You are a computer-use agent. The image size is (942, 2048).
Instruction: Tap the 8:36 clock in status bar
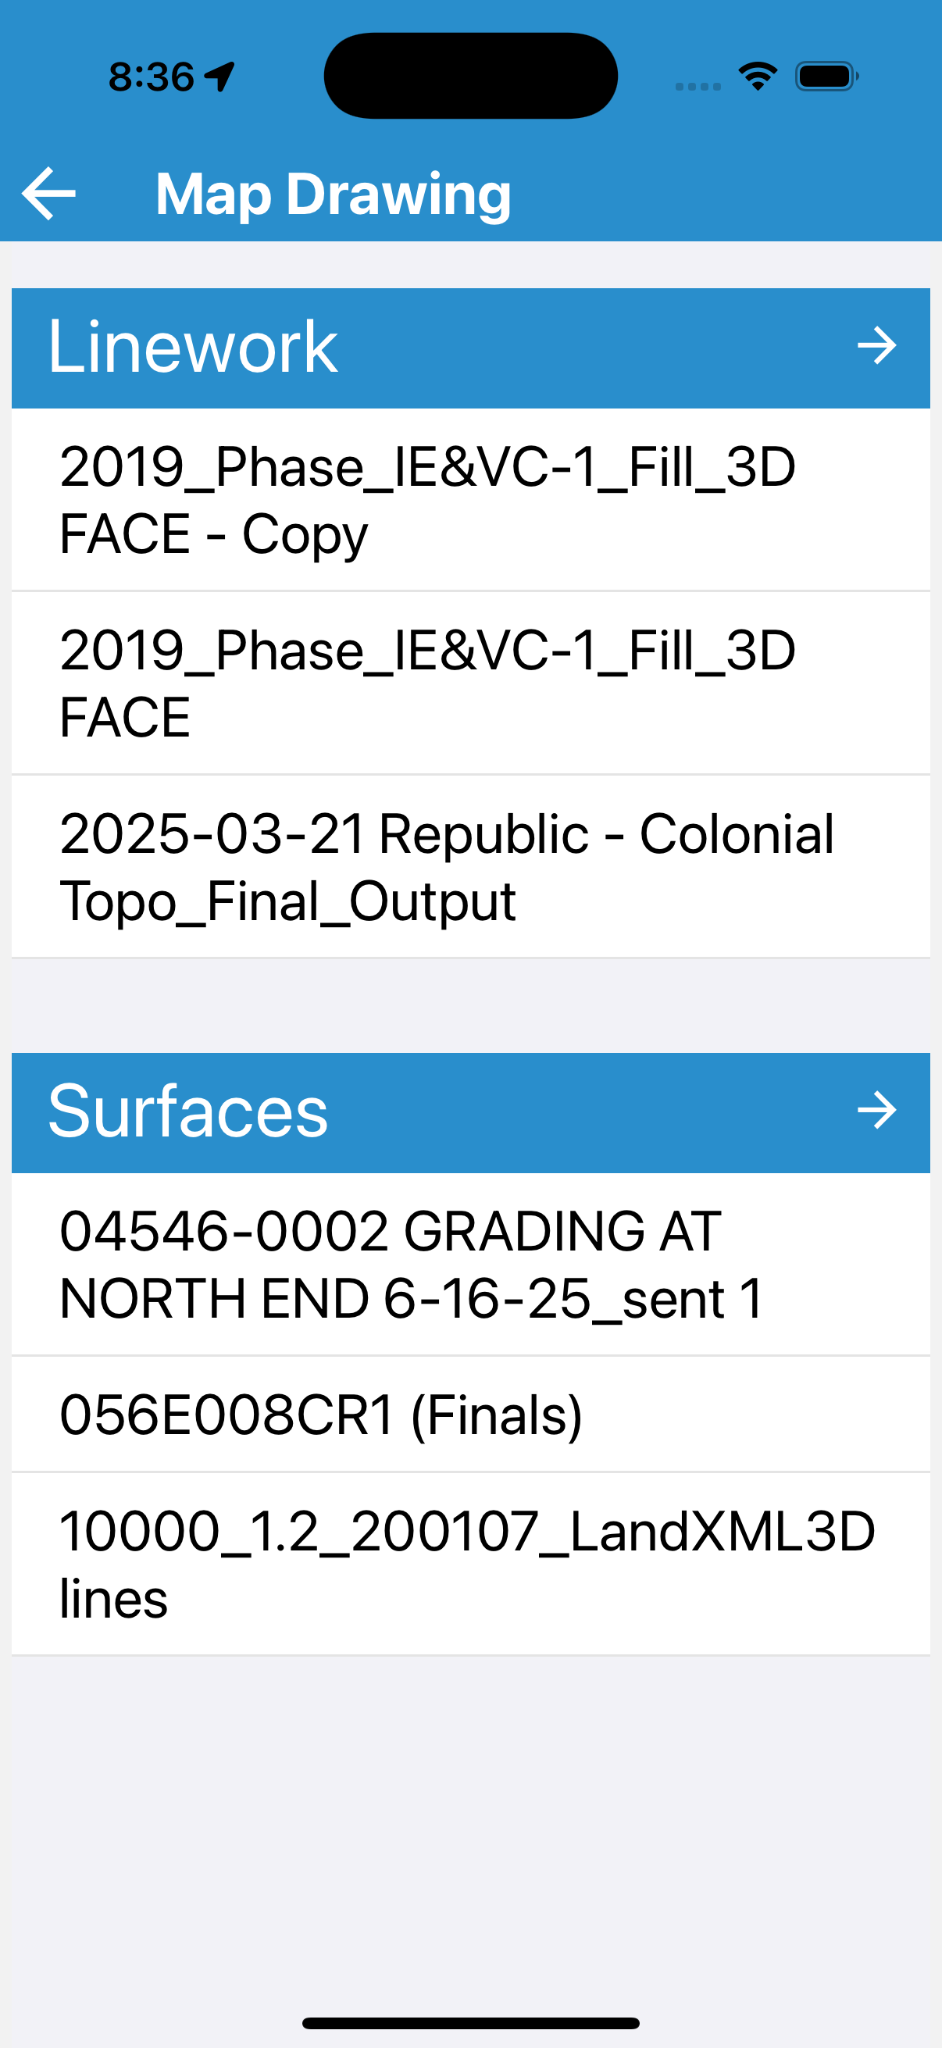[151, 77]
